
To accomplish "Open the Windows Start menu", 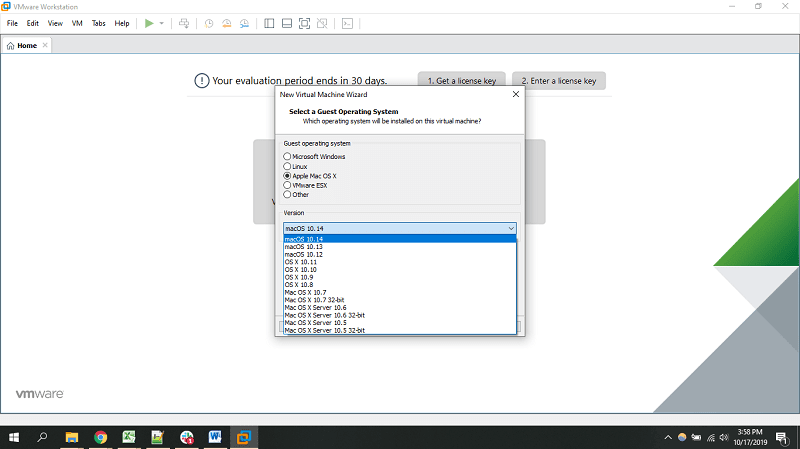I will click(x=14, y=437).
